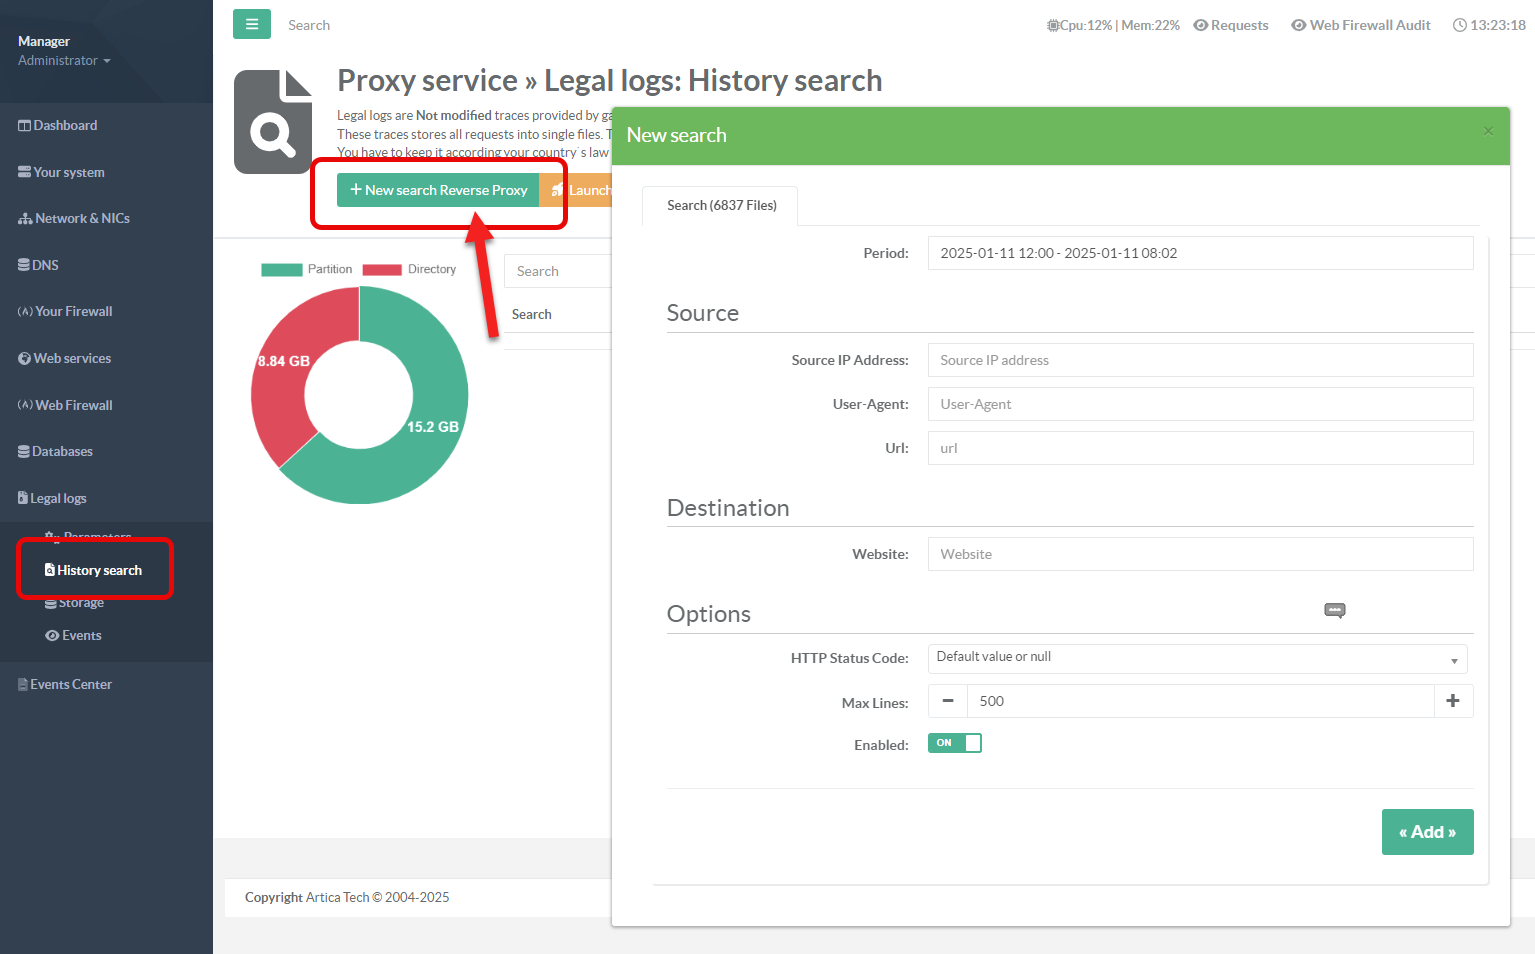
Task: Click the Source IP address field
Action: (x=1199, y=360)
